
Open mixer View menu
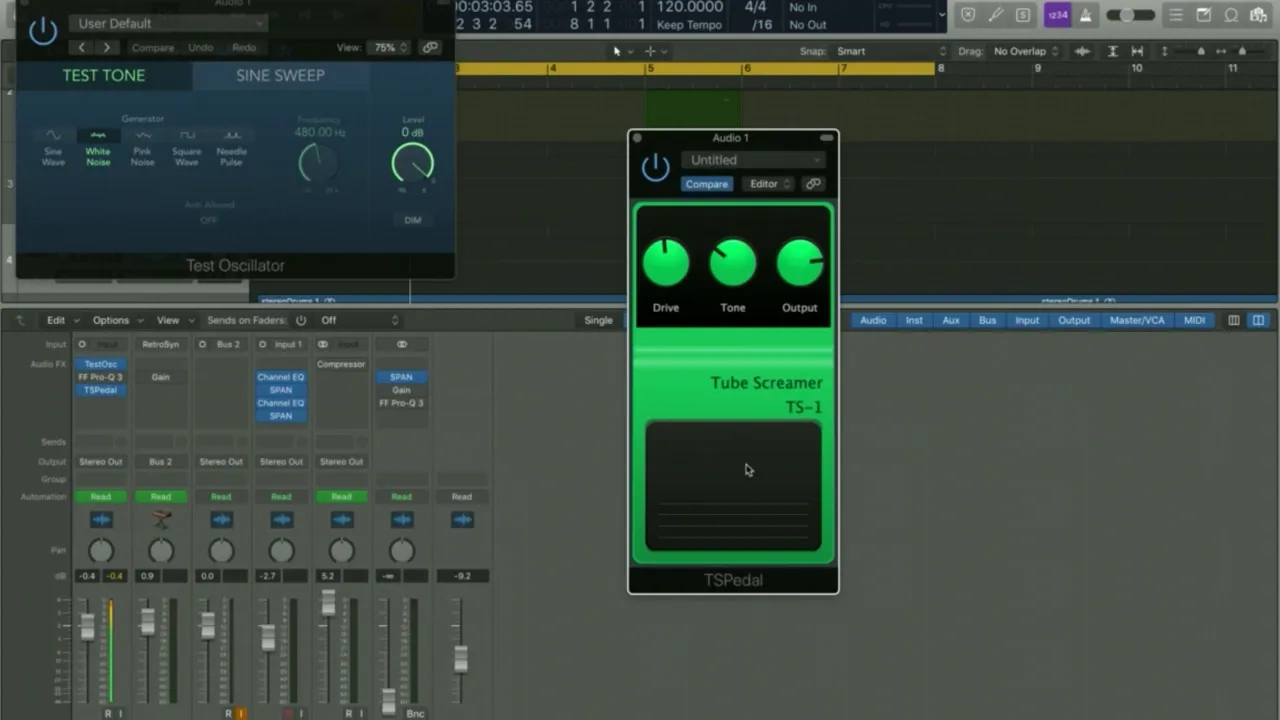(x=174, y=320)
